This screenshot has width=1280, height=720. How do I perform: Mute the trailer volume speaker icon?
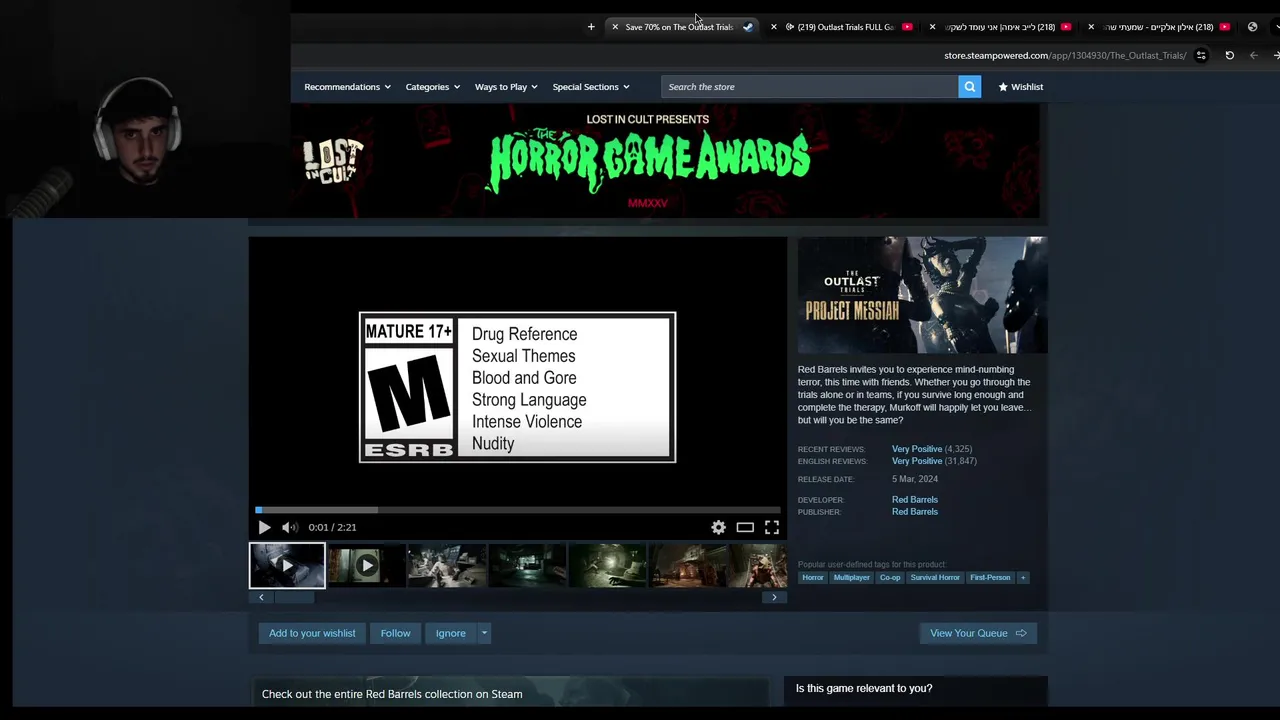(x=289, y=527)
